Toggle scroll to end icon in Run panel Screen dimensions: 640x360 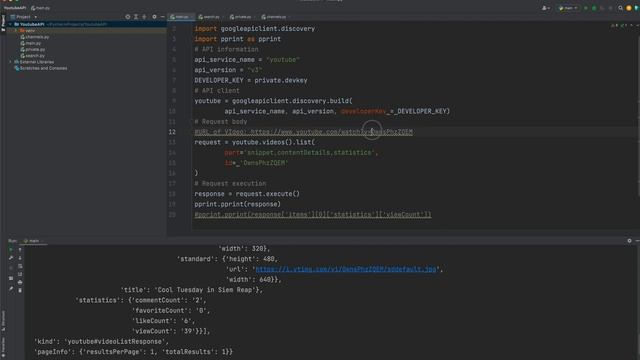pyautogui.click(x=20, y=274)
